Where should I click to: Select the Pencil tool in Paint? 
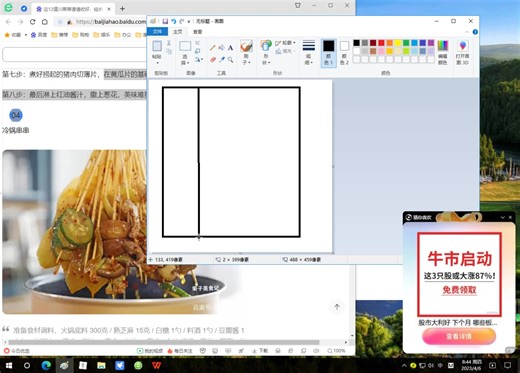point(212,48)
